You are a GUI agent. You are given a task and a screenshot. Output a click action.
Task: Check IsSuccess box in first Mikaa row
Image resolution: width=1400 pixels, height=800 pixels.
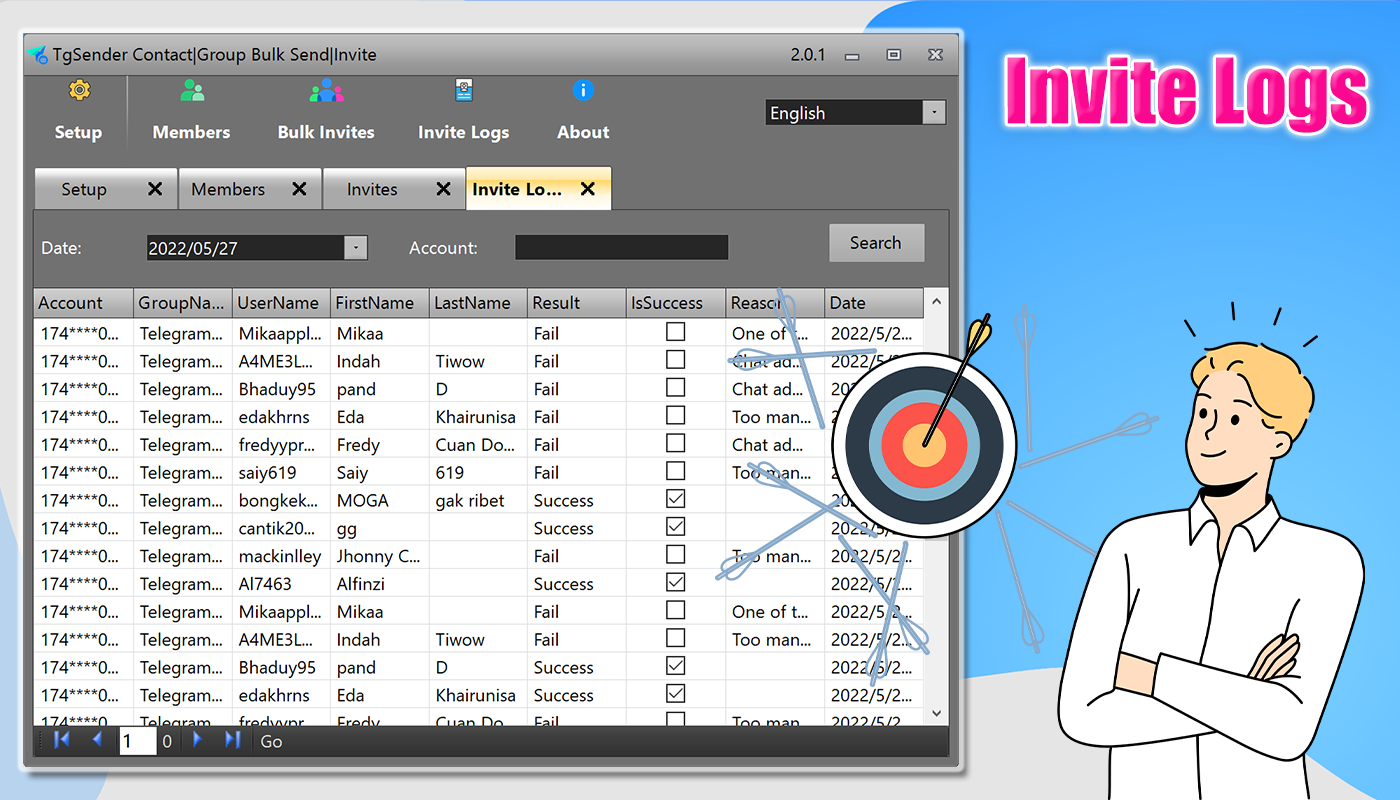(676, 332)
